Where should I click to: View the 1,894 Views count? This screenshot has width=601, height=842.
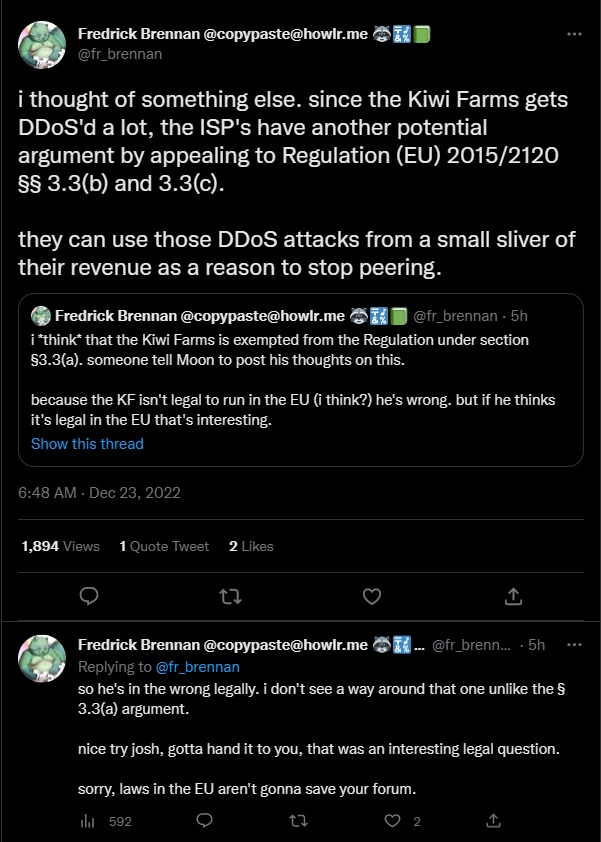click(x=60, y=546)
